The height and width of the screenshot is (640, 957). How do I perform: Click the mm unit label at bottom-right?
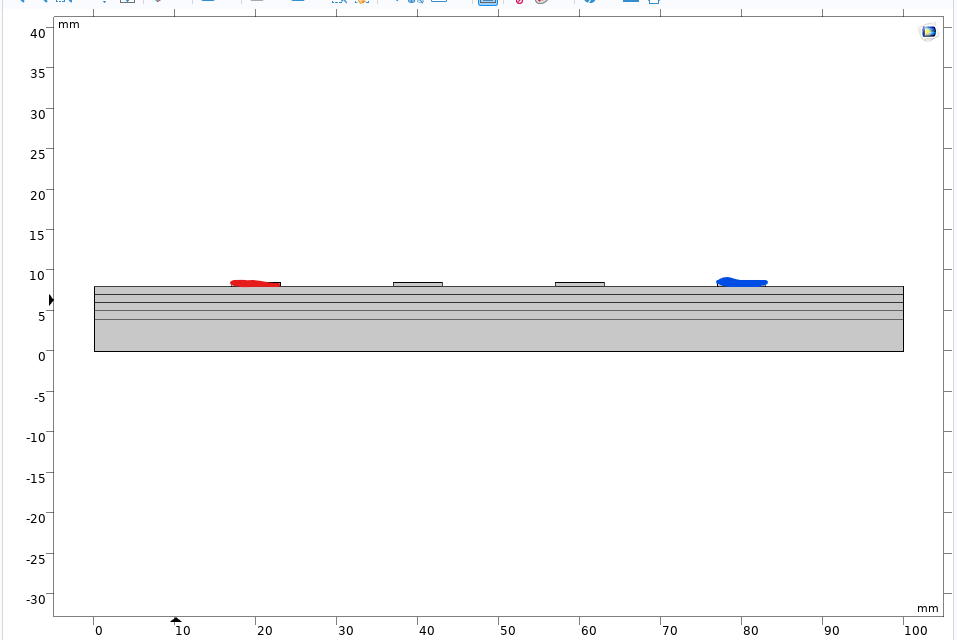click(927, 608)
